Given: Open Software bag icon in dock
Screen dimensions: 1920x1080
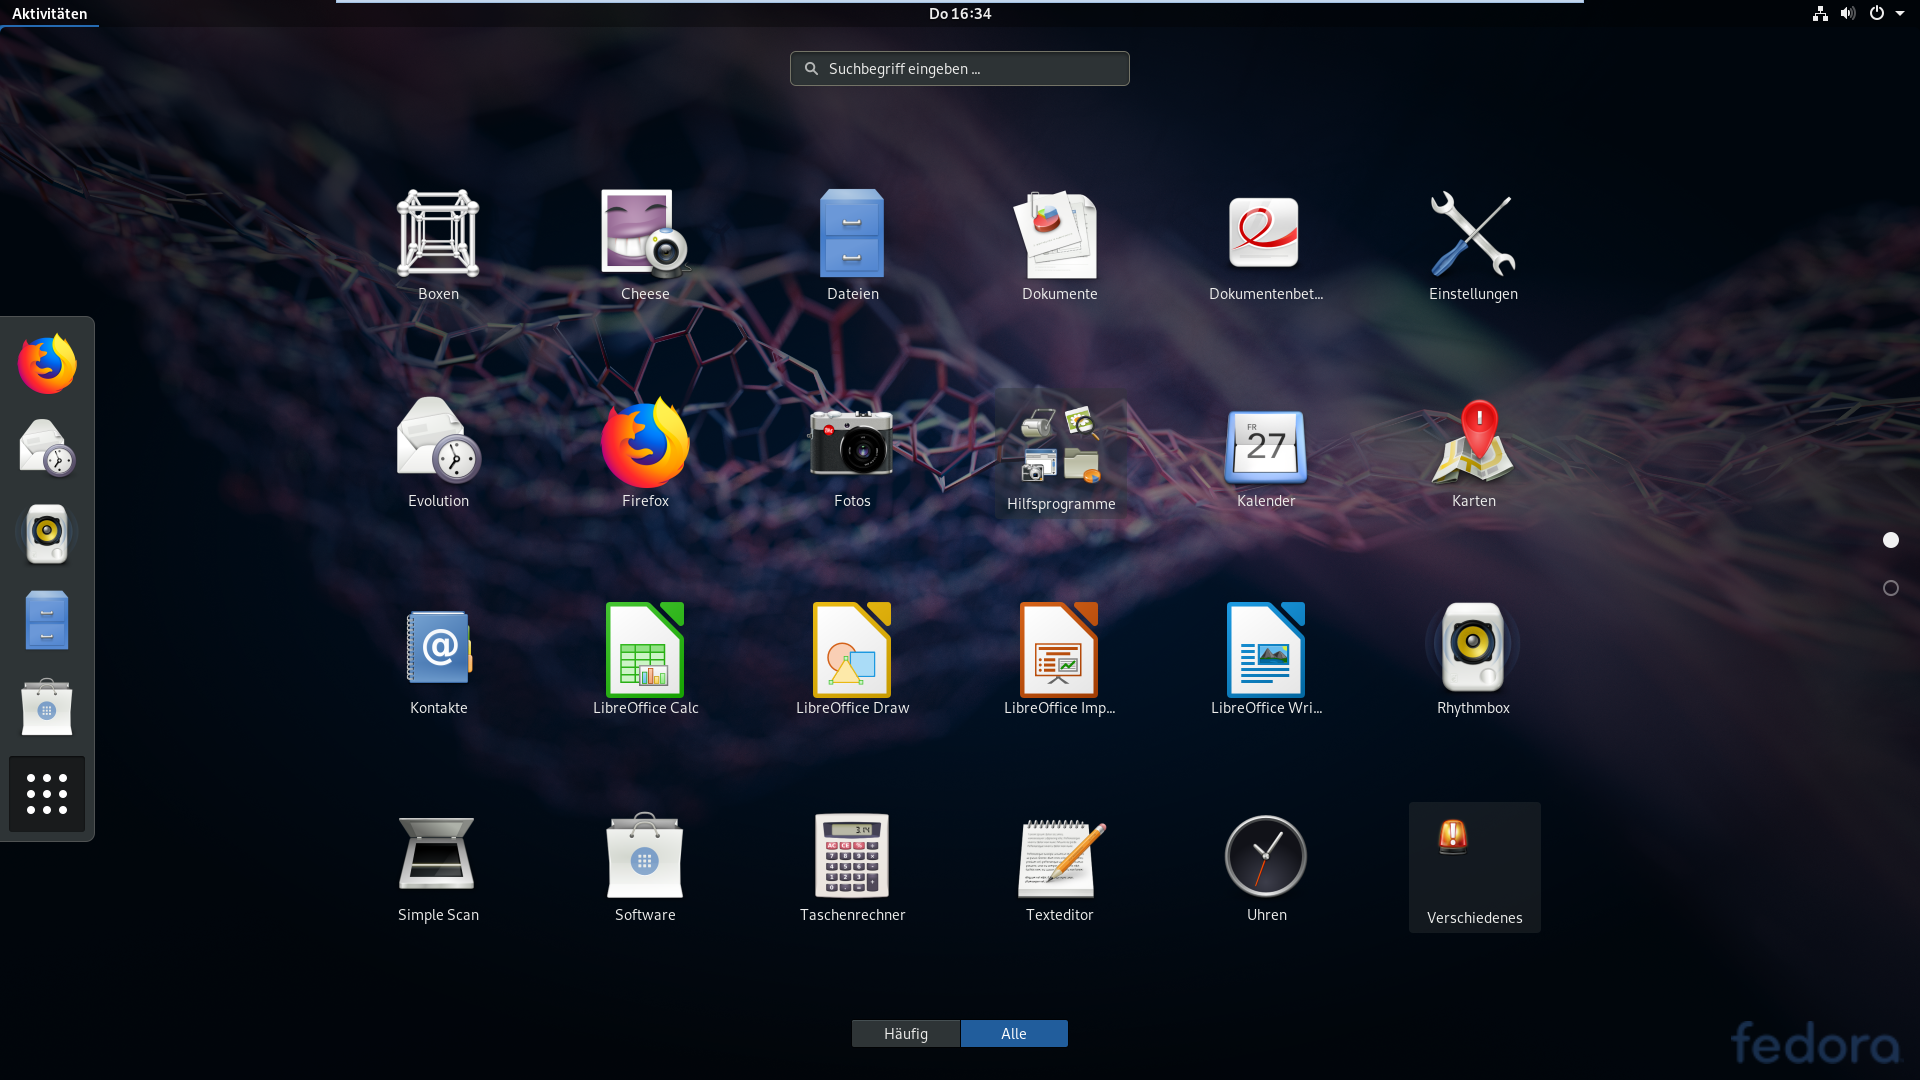Looking at the screenshot, I should click(47, 706).
